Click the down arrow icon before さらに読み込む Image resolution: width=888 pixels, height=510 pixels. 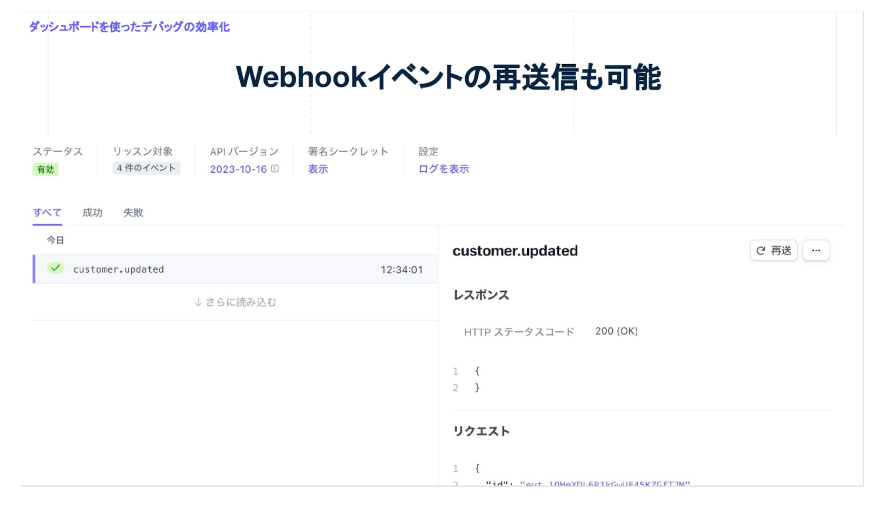pyautogui.click(x=198, y=302)
